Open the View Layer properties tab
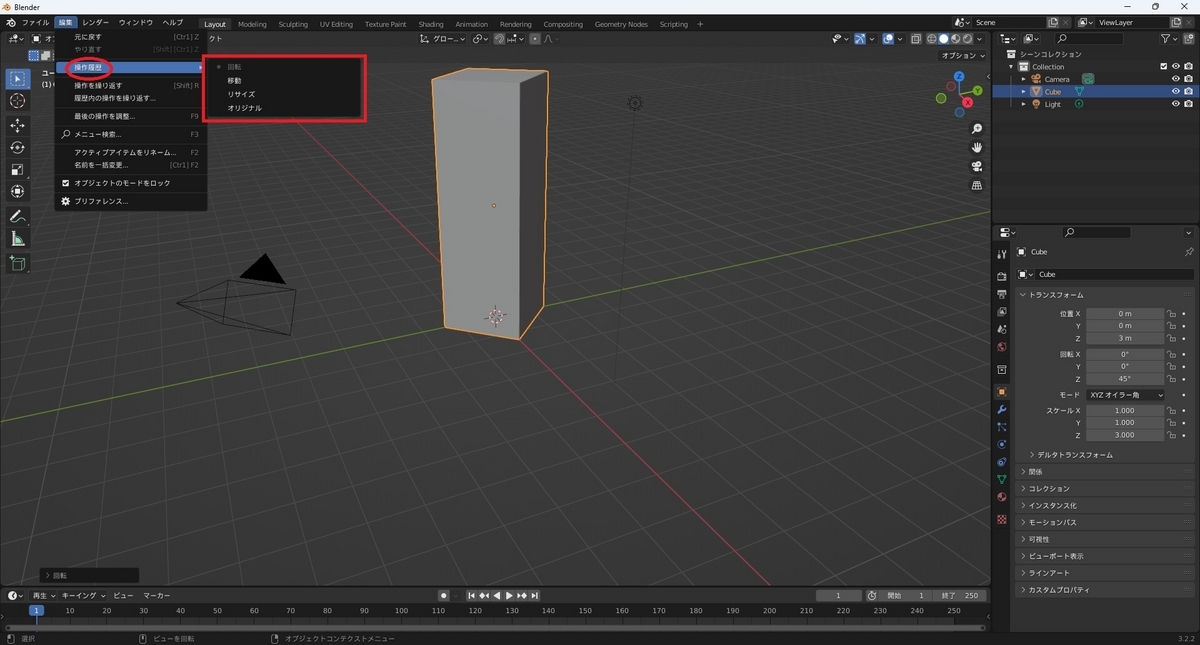Screen dimensions: 1200x645 [x=1001, y=312]
